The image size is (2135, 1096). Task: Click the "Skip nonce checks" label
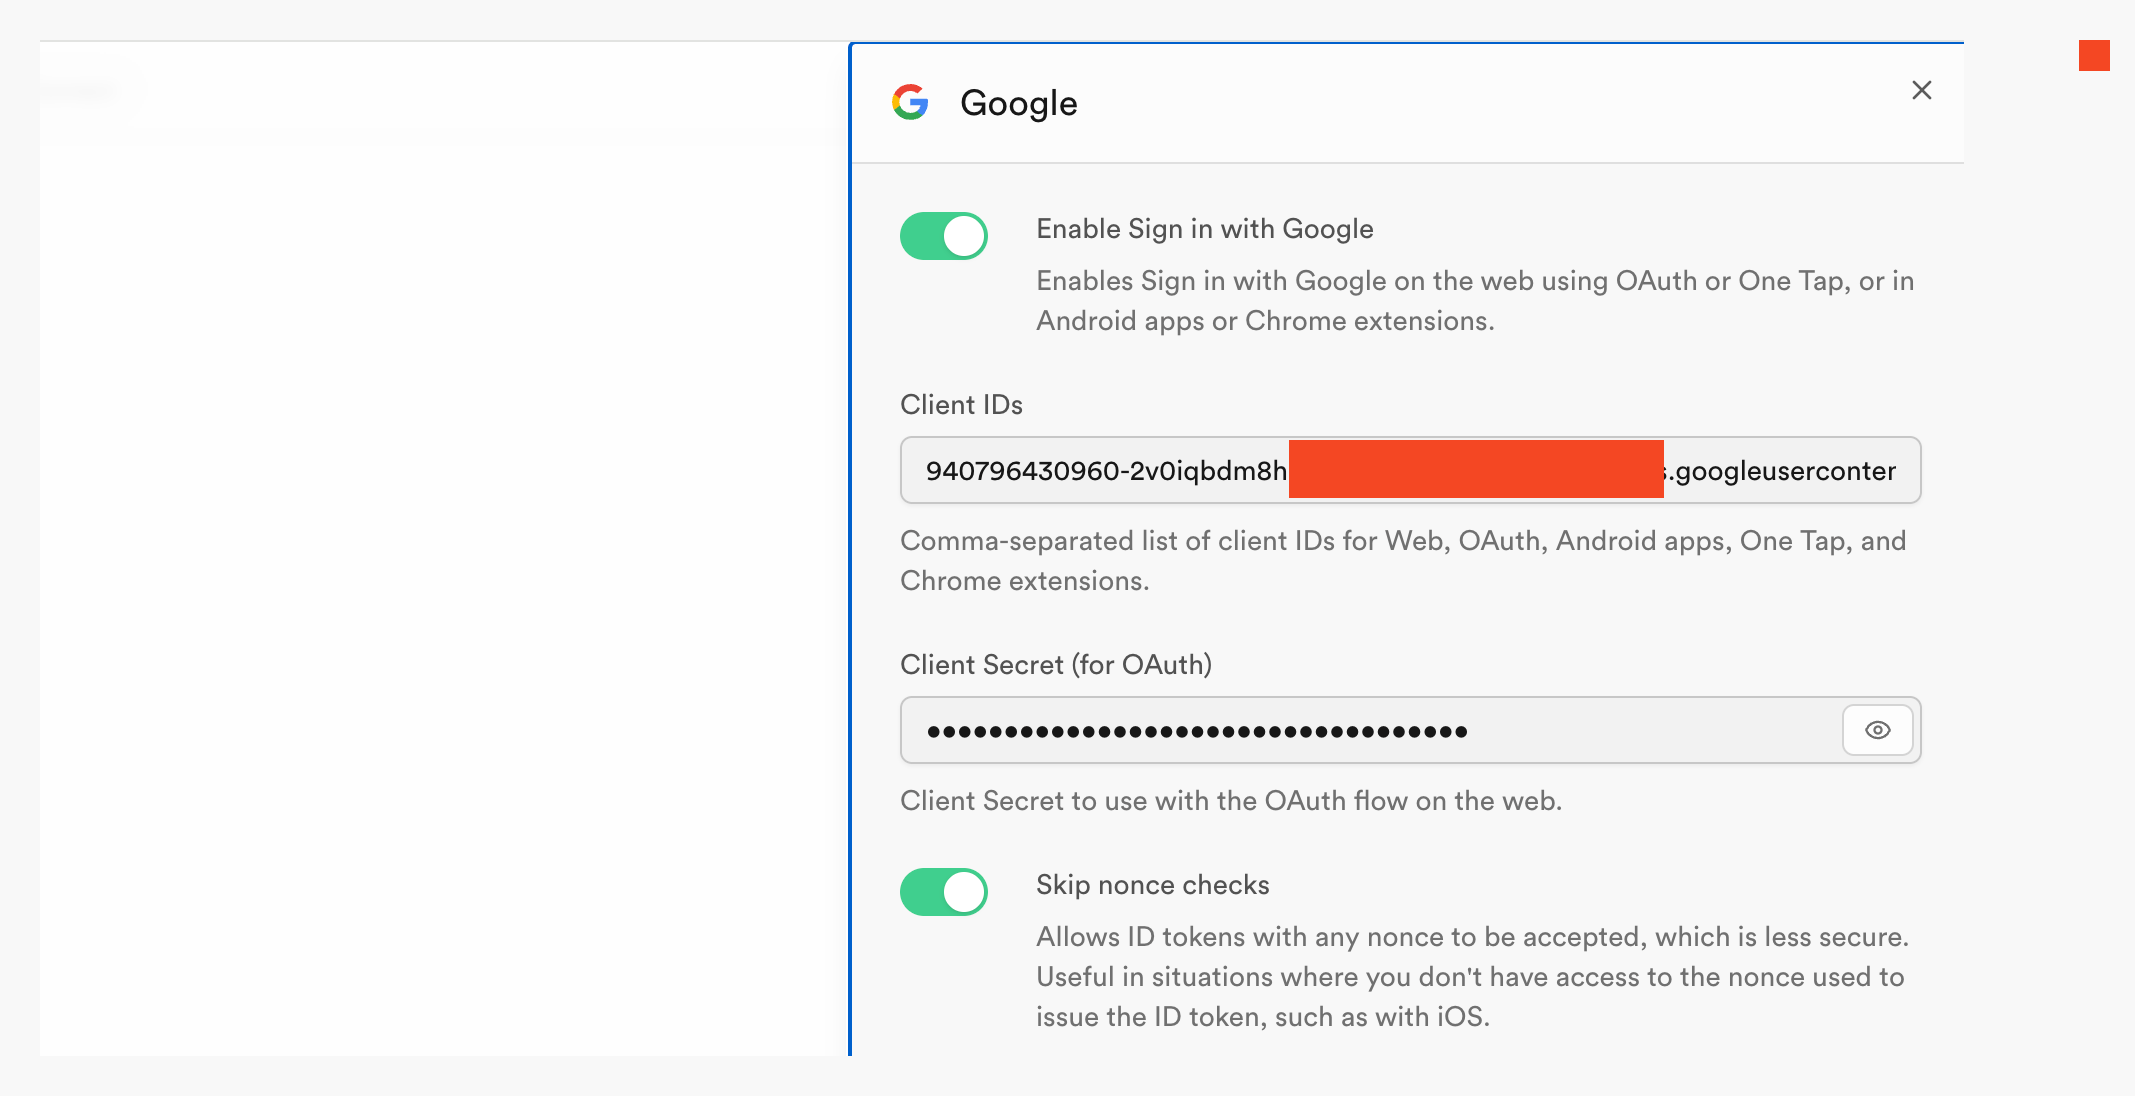coord(1152,885)
